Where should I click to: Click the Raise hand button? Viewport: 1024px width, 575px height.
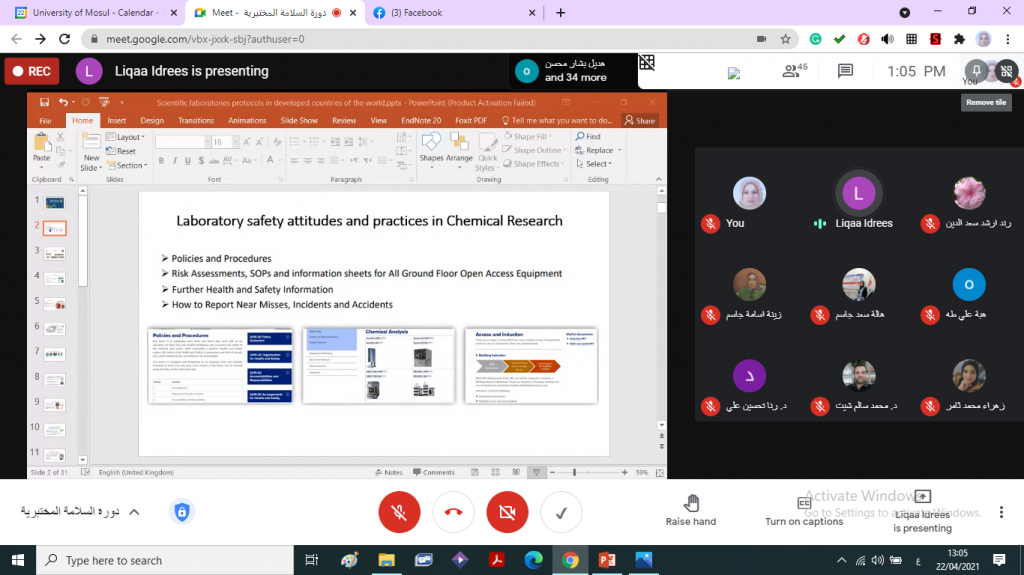[691, 509]
